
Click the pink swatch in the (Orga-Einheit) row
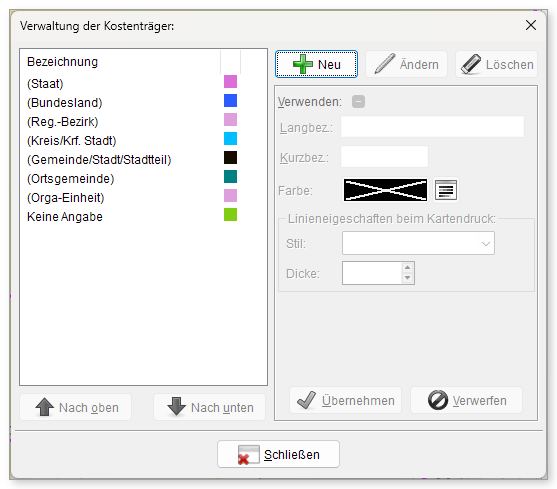[230, 195]
